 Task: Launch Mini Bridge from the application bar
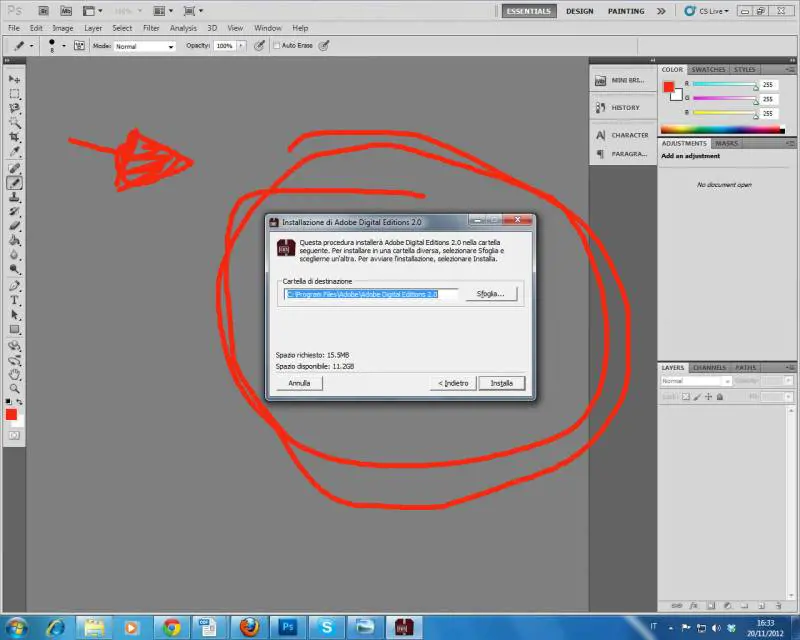click(66, 11)
